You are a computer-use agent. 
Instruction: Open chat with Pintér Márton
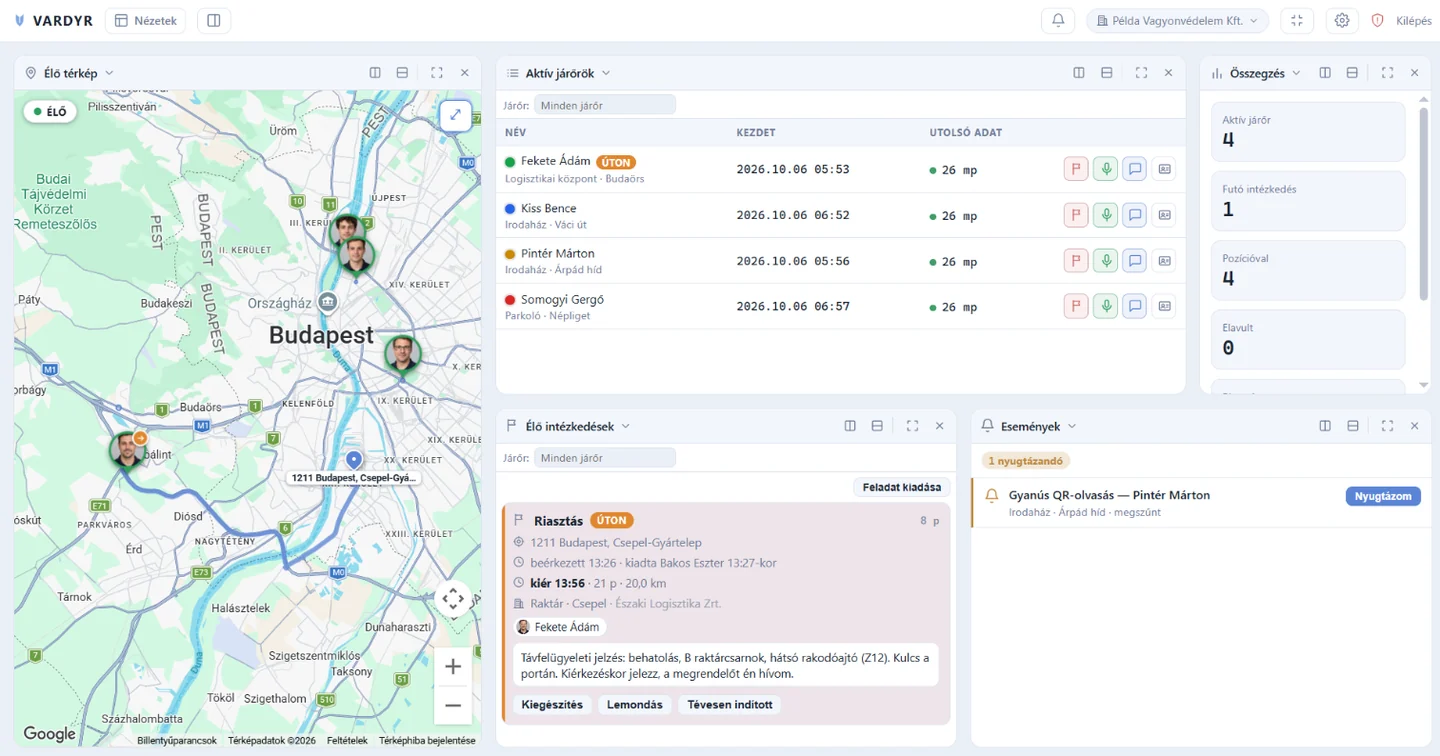(1135, 260)
